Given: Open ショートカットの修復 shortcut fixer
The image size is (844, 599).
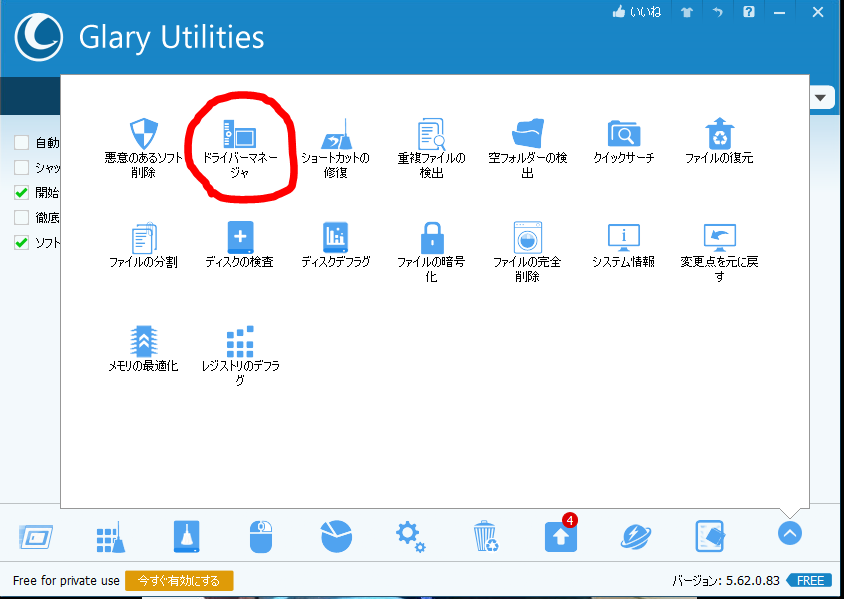Looking at the screenshot, I should [x=335, y=149].
